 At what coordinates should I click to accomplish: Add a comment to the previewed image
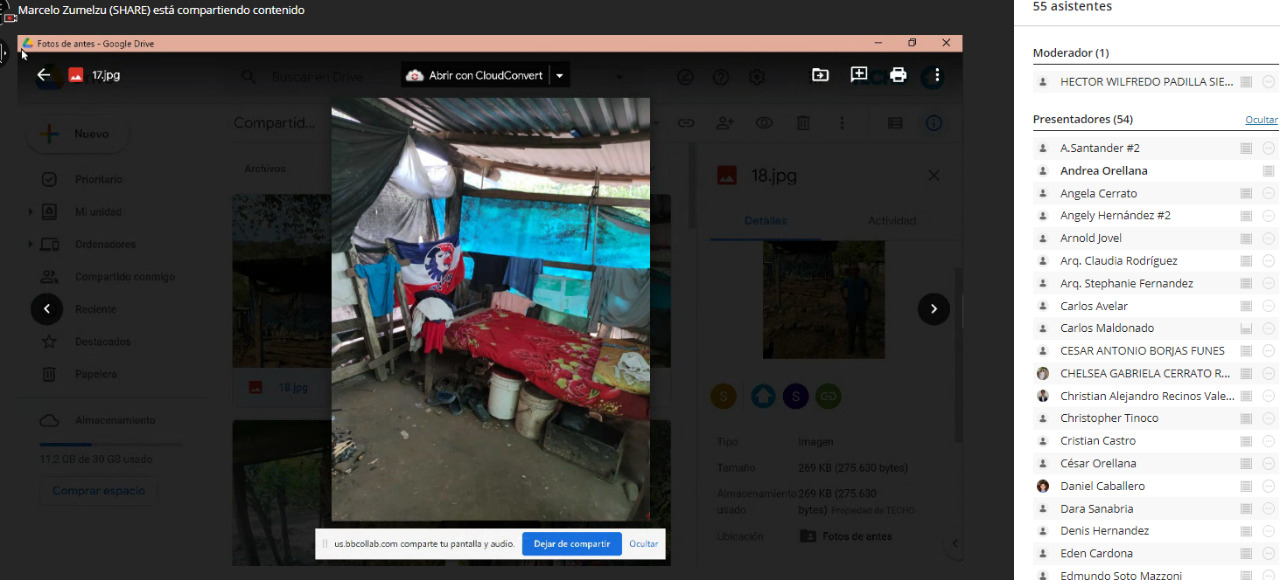pyautogui.click(x=859, y=75)
